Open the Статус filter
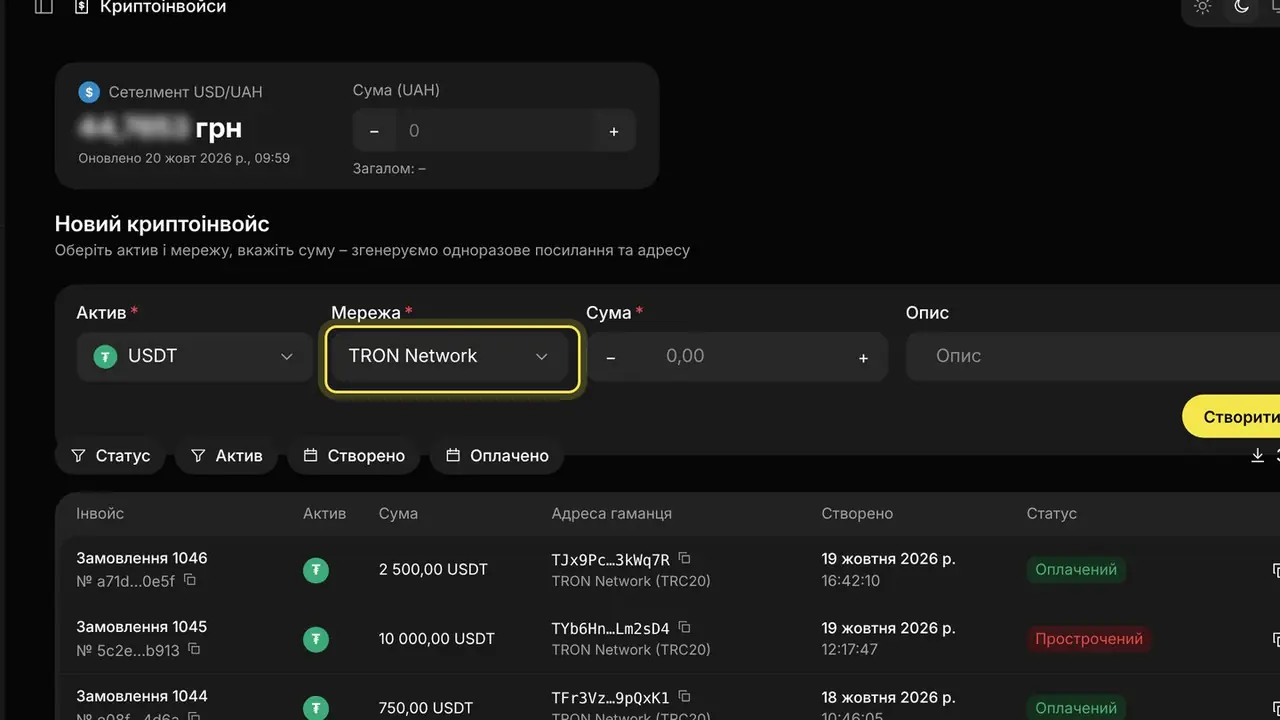Image resolution: width=1280 pixels, height=720 pixels. pos(110,456)
